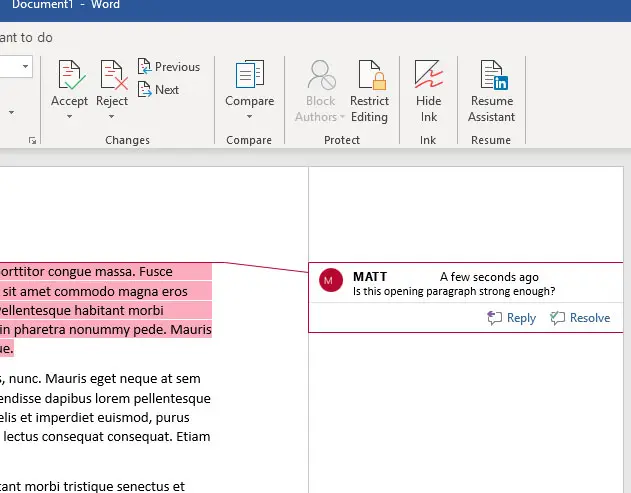Click Matt's red avatar circle

coord(330,281)
